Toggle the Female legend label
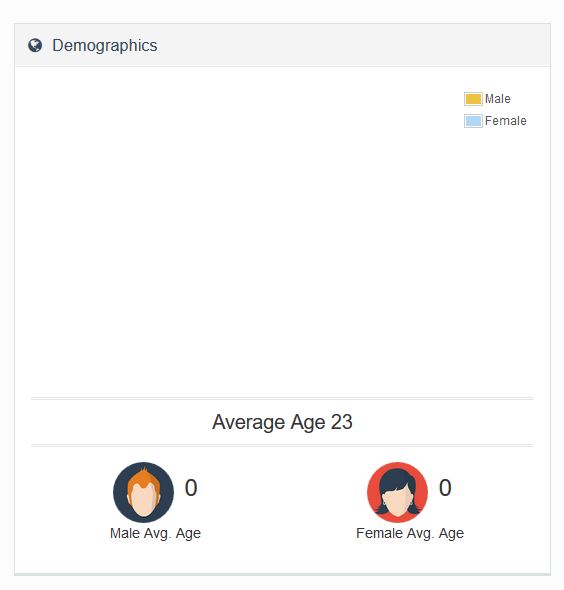 pyautogui.click(x=505, y=121)
